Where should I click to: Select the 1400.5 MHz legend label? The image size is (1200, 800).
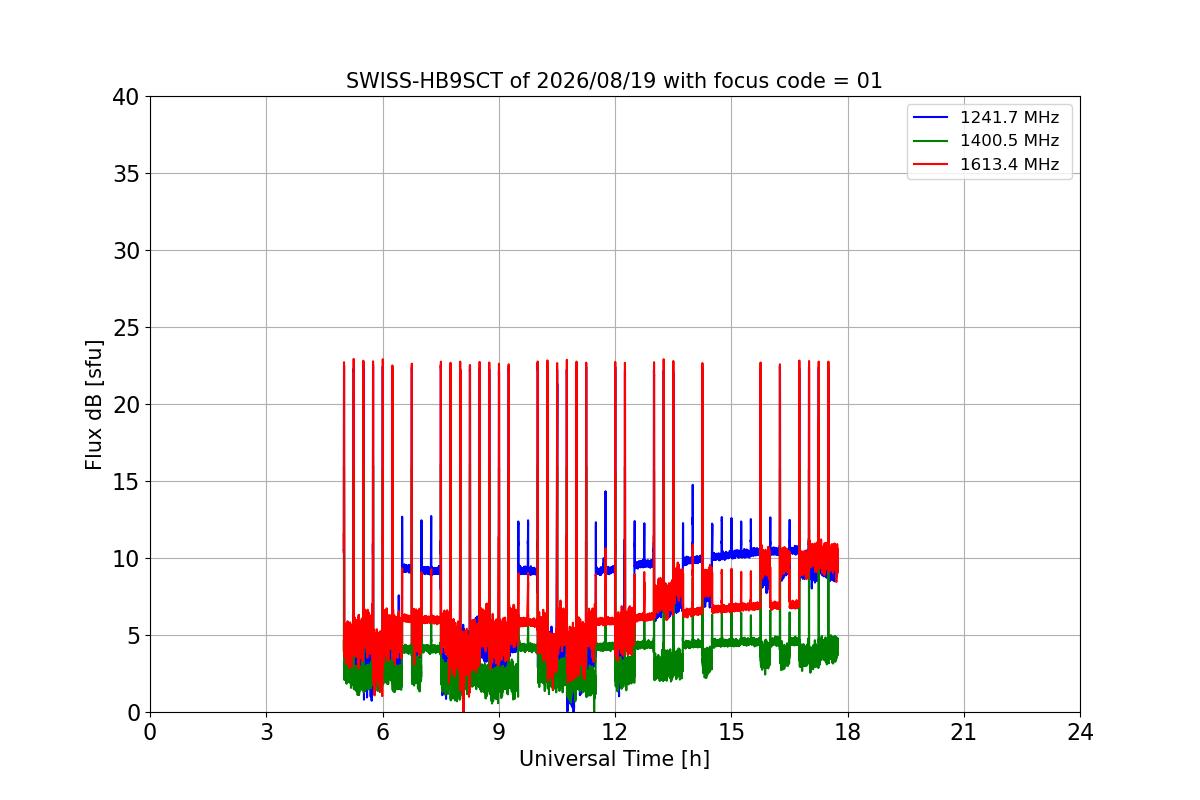tap(1009, 141)
